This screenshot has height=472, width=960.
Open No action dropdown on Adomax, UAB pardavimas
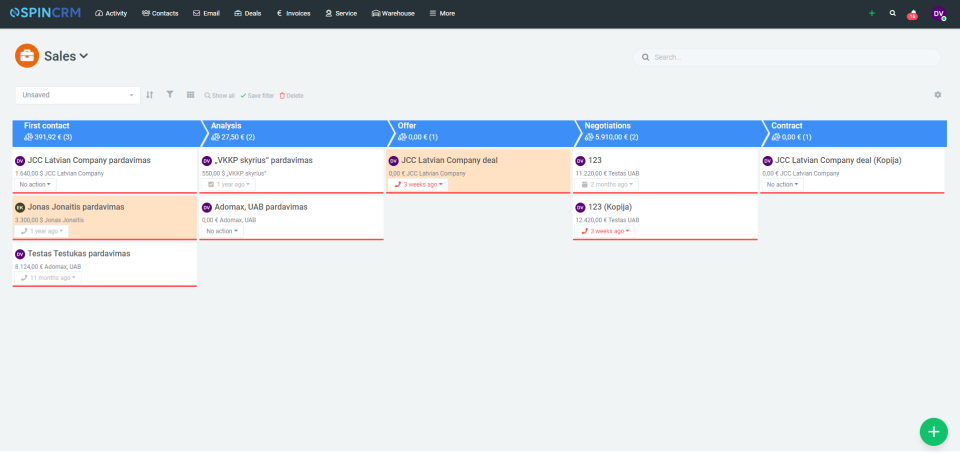coord(222,231)
